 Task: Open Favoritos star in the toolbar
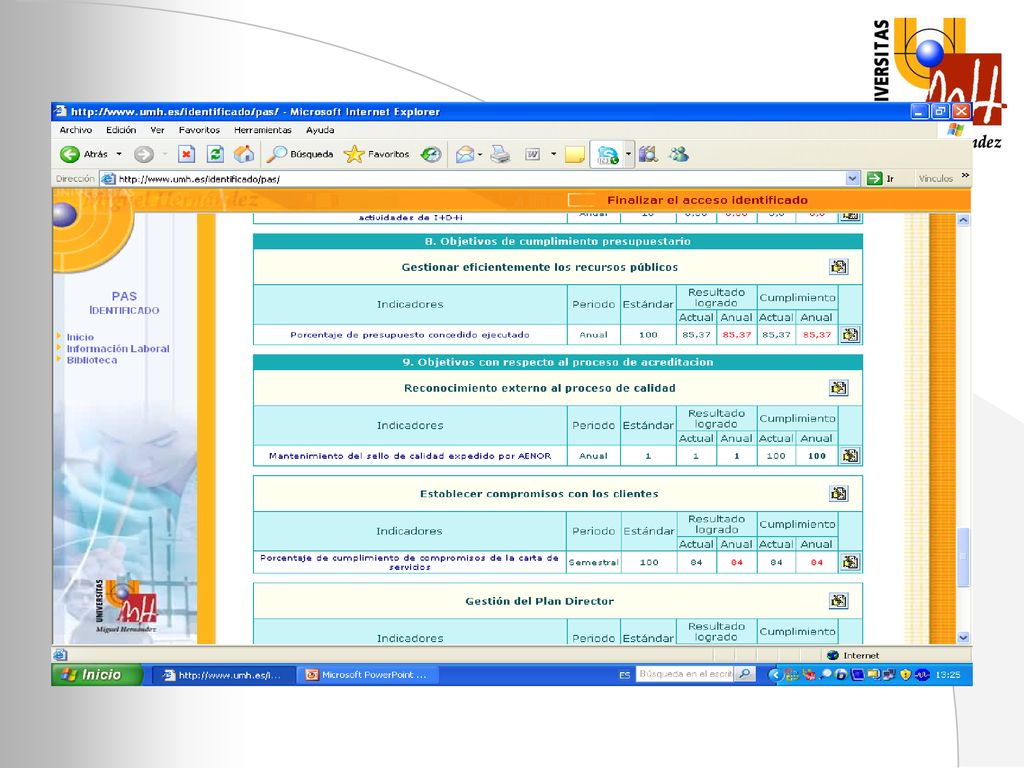(x=377, y=154)
